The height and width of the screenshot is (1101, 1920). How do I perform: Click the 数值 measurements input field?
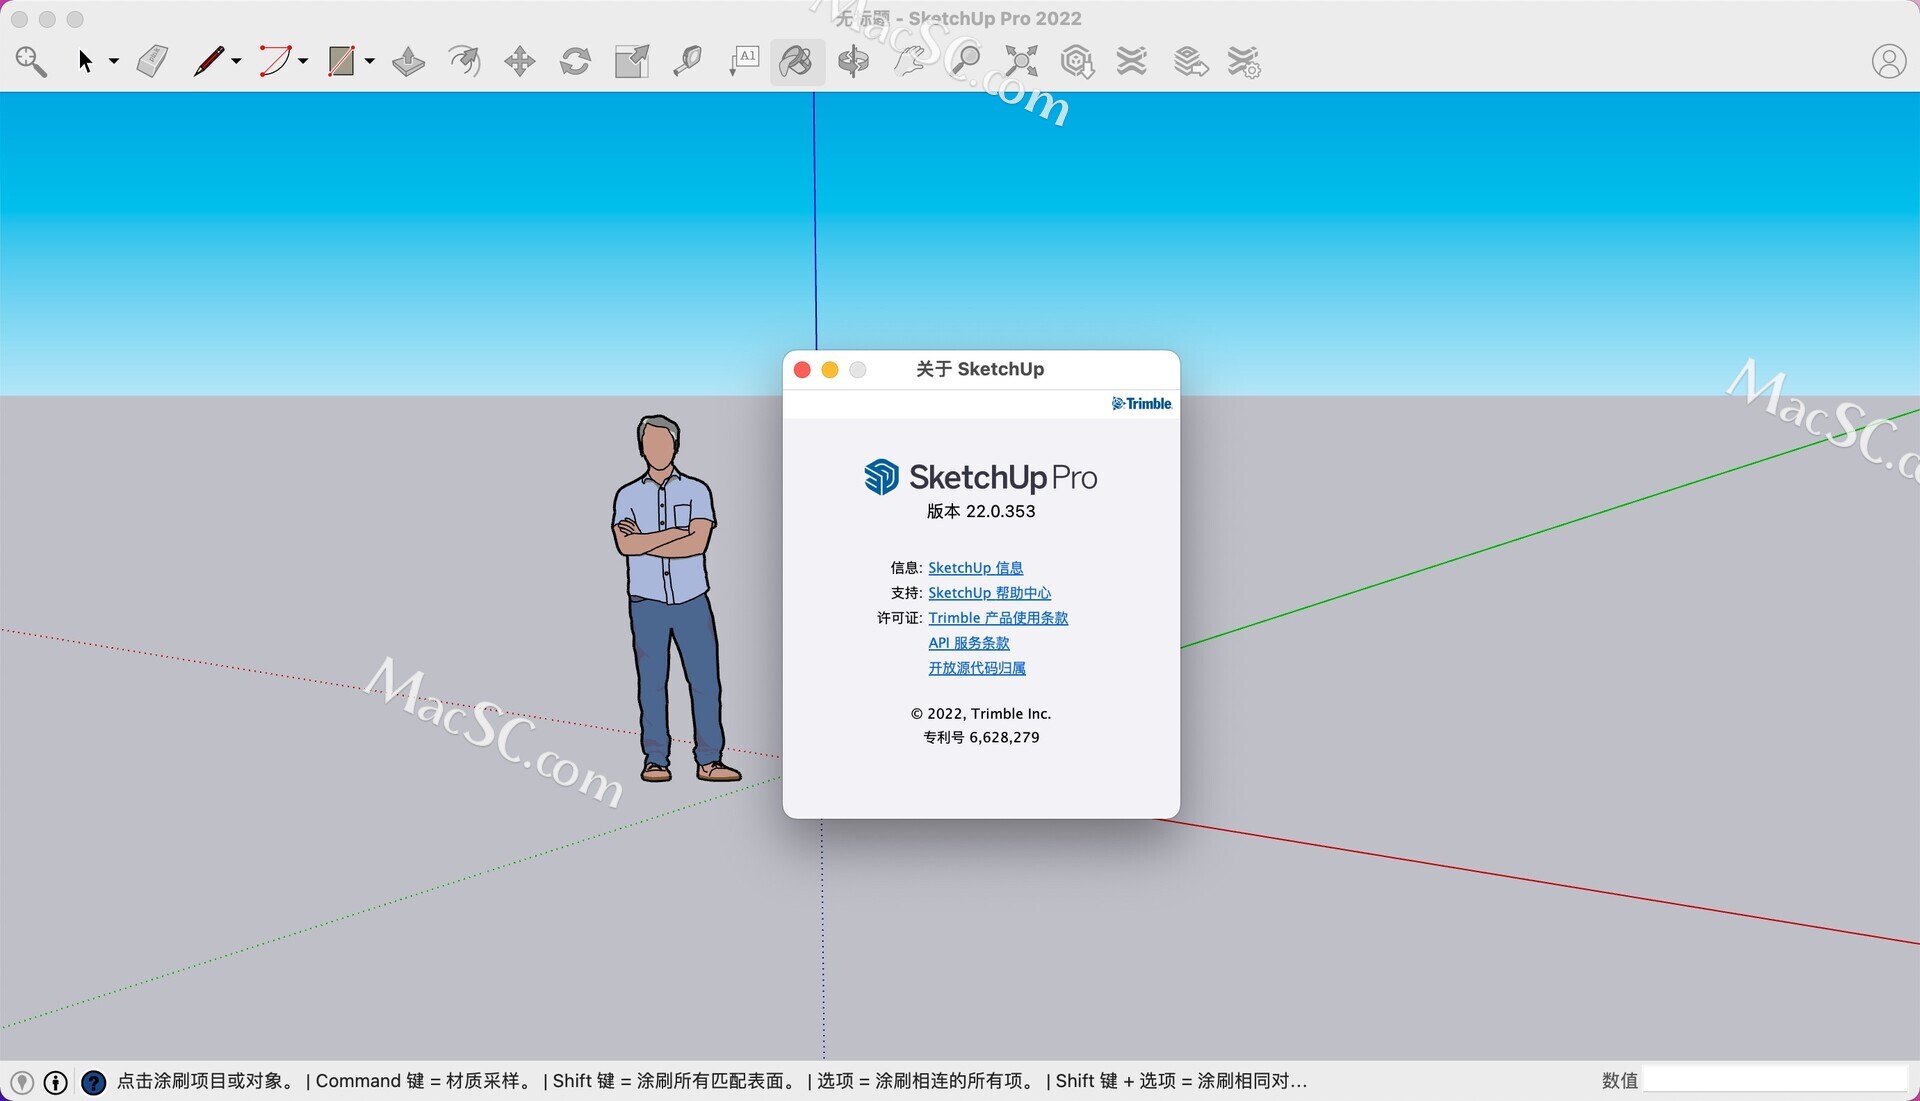1775,1080
